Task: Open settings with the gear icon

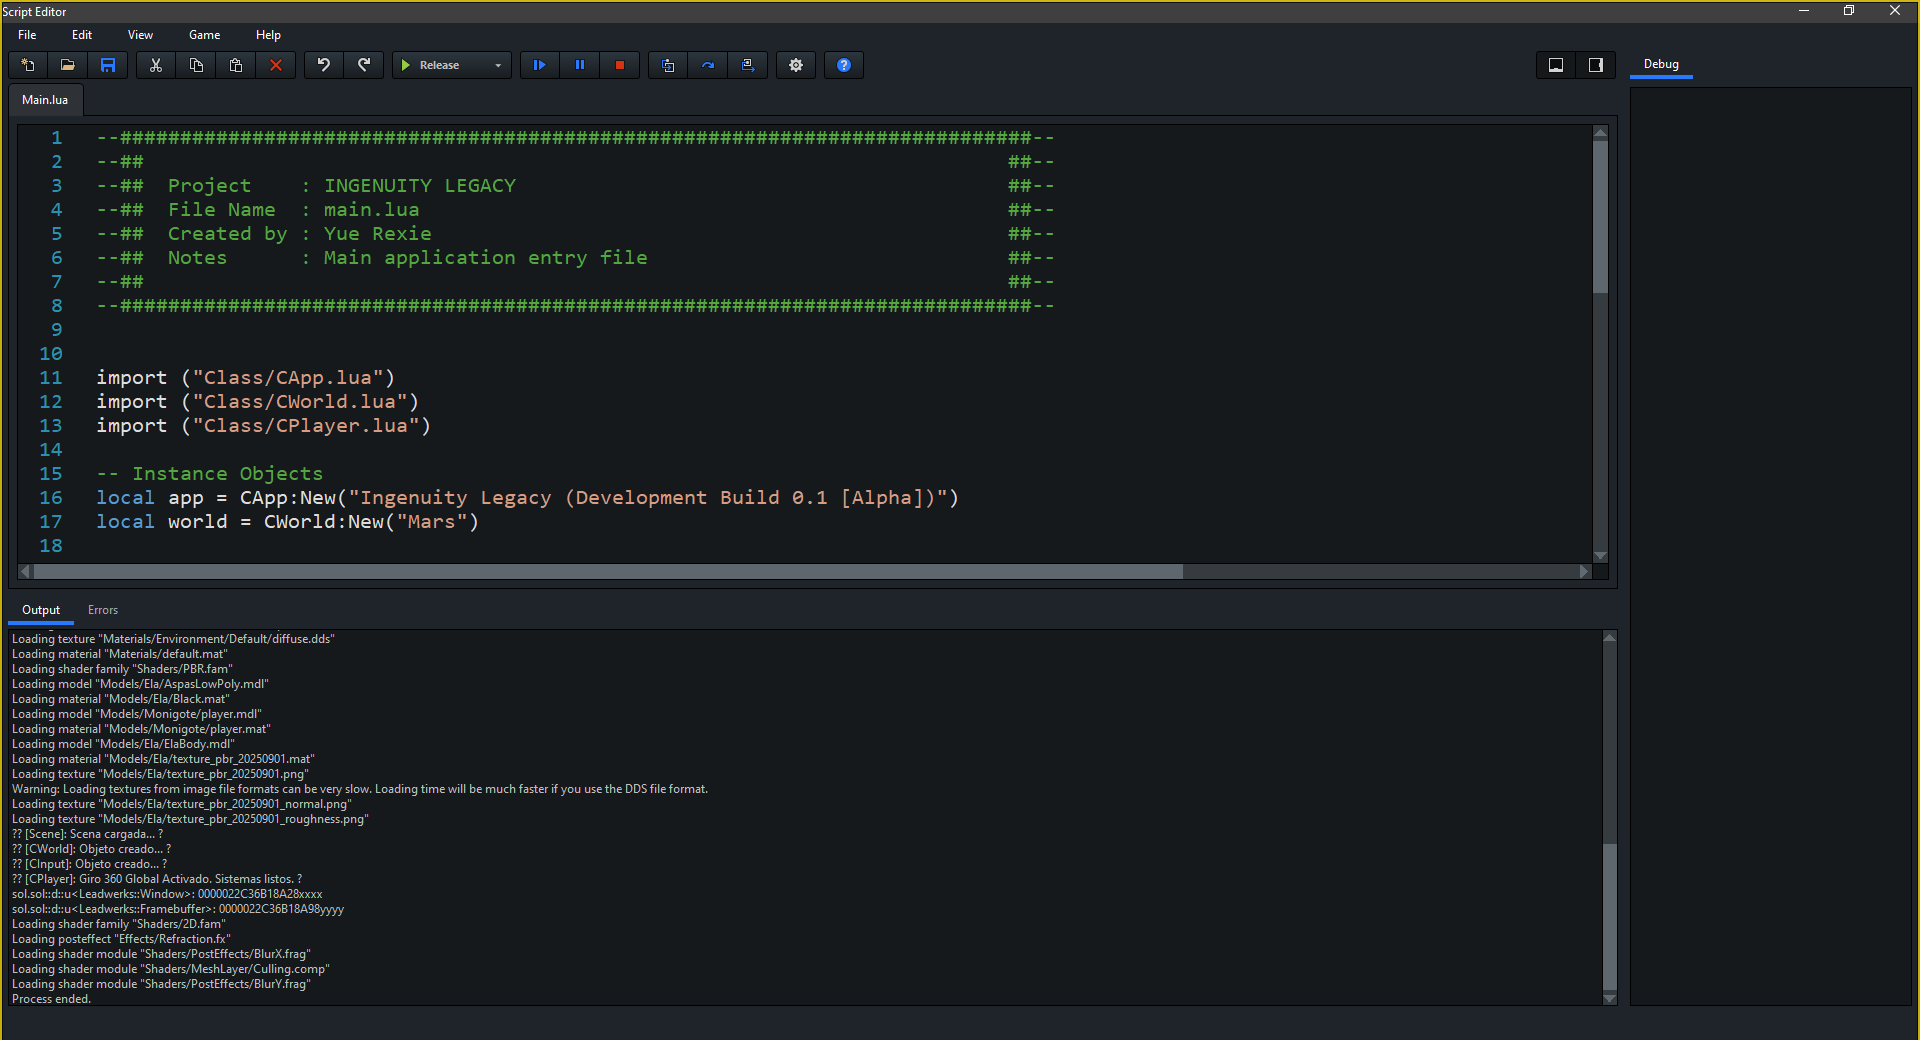Action: tap(796, 65)
